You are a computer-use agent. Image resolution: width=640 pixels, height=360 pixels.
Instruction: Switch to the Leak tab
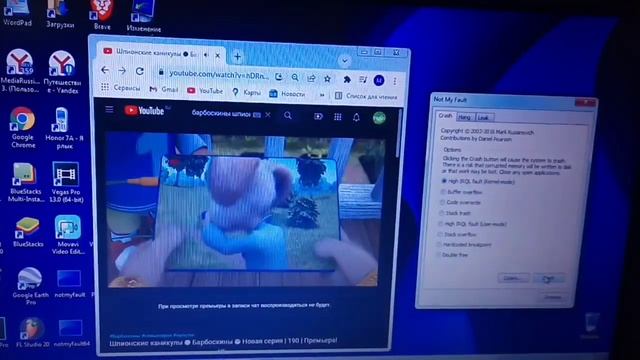pos(483,118)
